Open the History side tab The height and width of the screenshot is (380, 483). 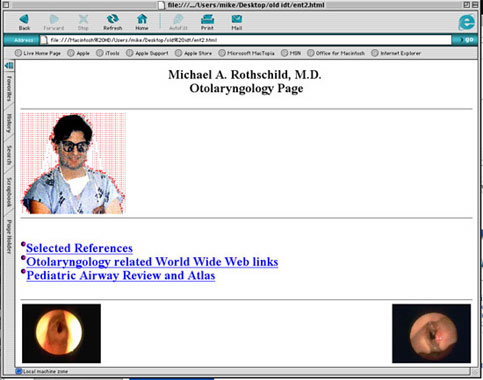9,123
